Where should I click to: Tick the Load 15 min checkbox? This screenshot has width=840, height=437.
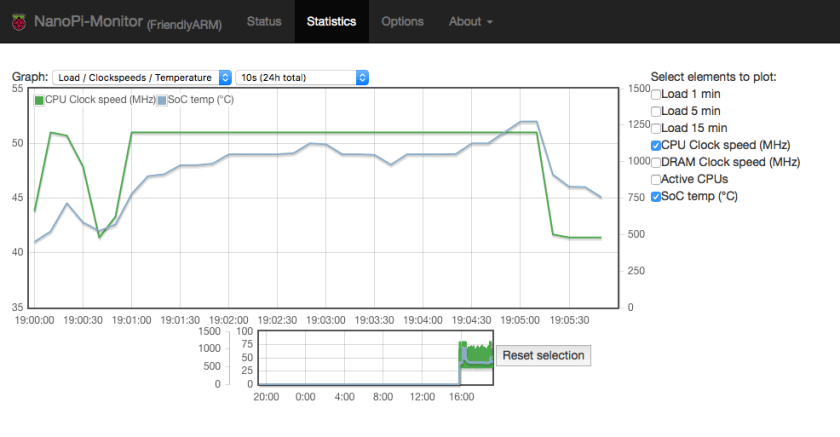(x=656, y=128)
